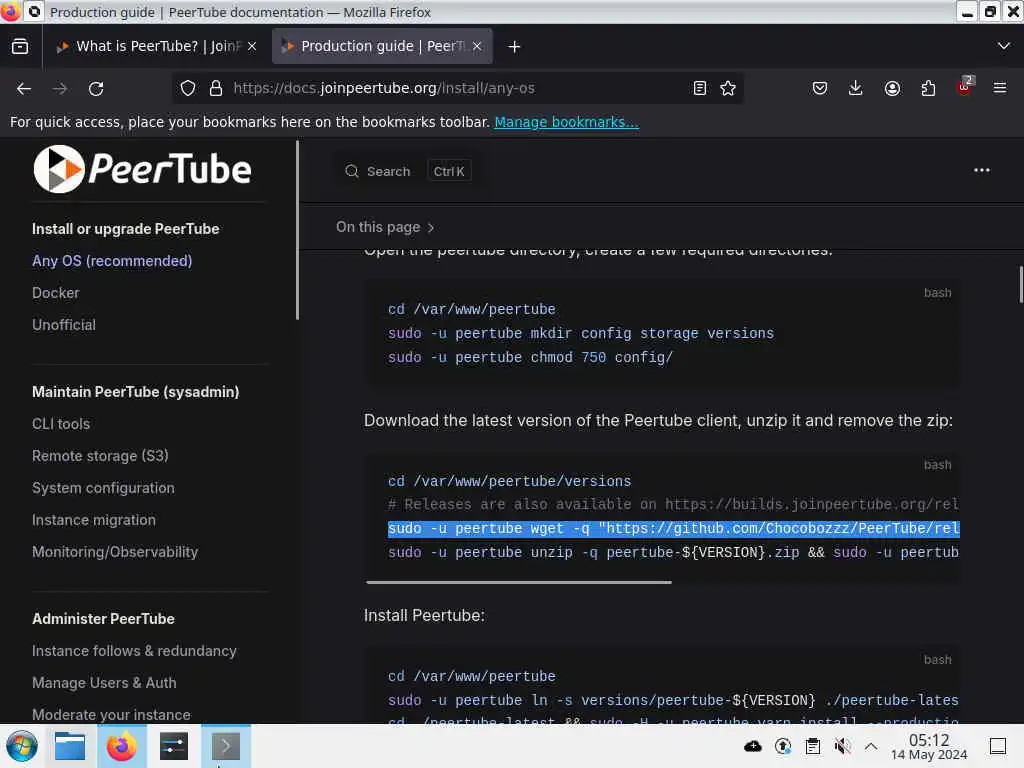Click the ln -s versions command line
The height and width of the screenshot is (768, 1024).
pos(673,701)
